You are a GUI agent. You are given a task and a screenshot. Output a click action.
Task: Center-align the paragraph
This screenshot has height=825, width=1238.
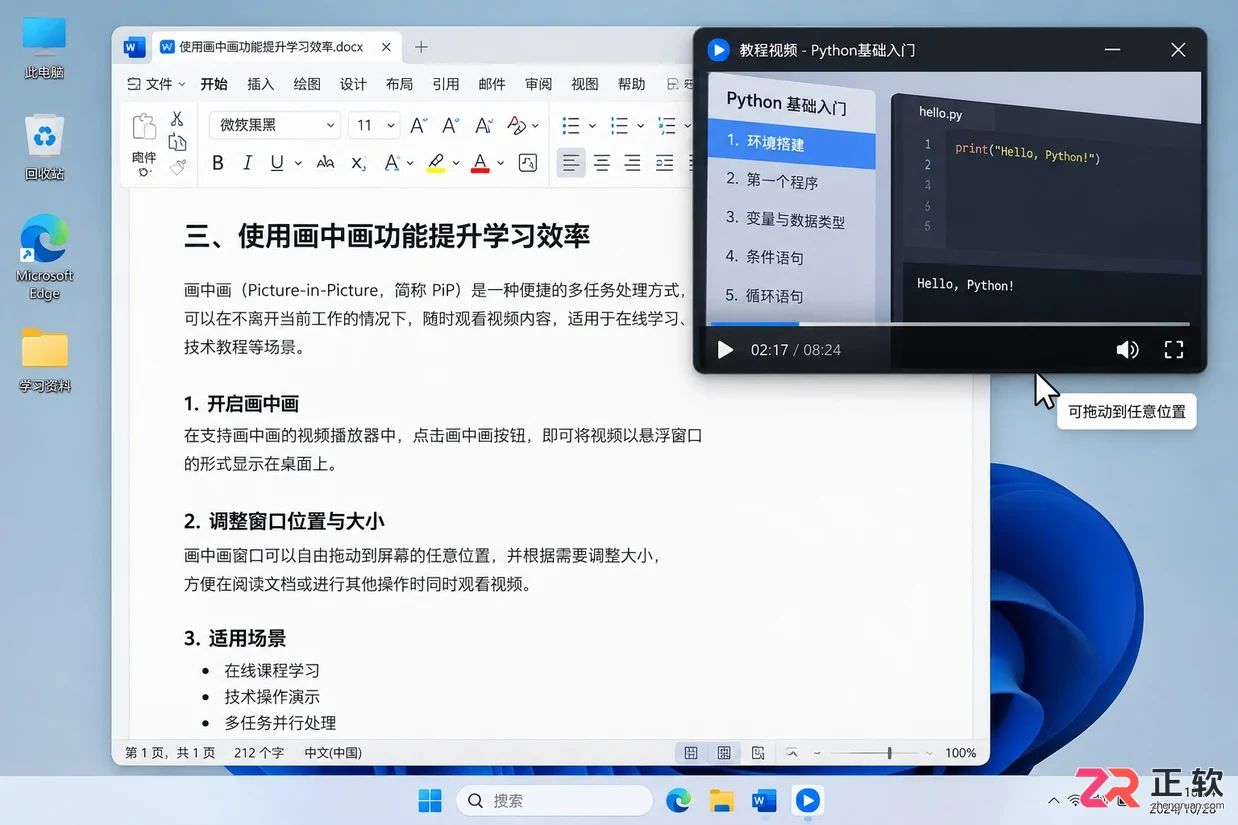point(601,163)
